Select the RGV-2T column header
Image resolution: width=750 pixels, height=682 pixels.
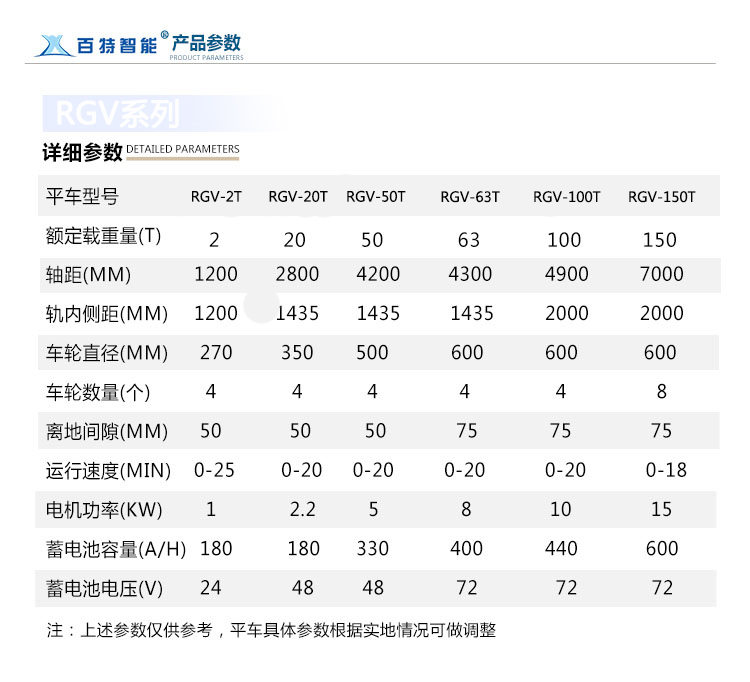(x=216, y=197)
